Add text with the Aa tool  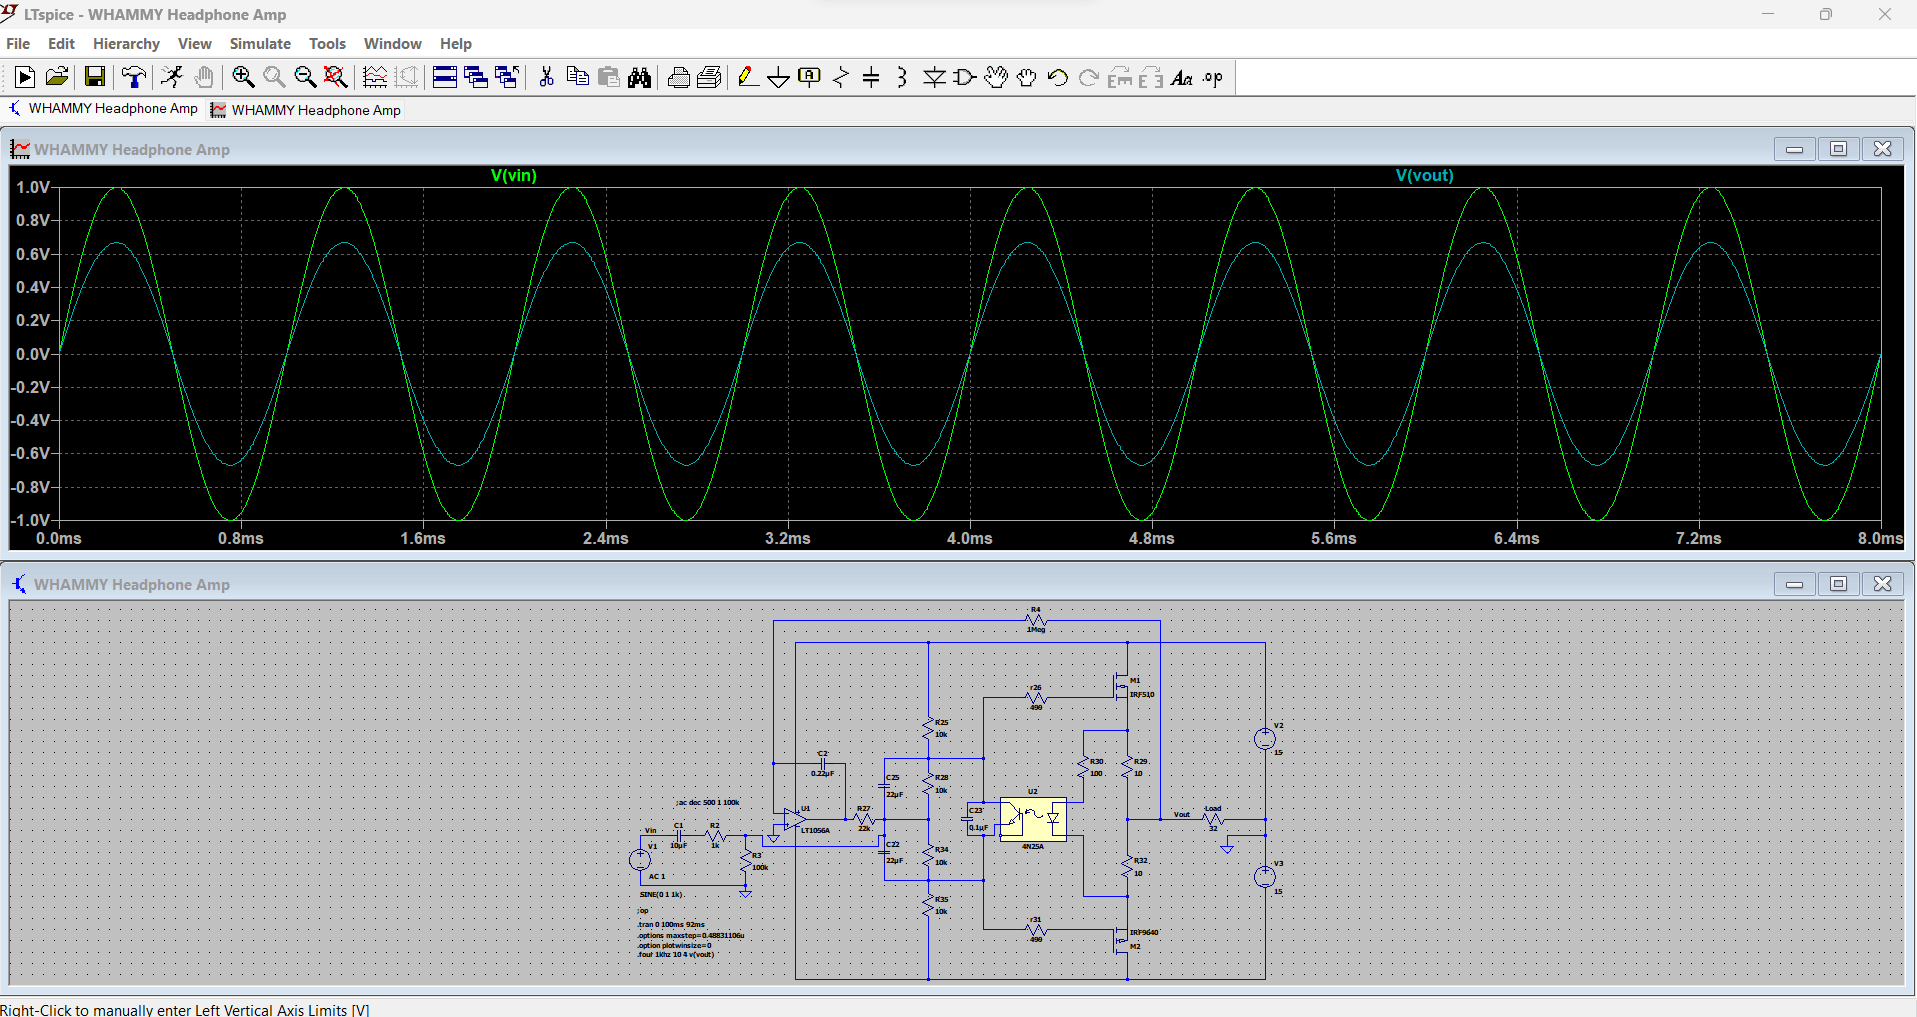click(x=1182, y=77)
